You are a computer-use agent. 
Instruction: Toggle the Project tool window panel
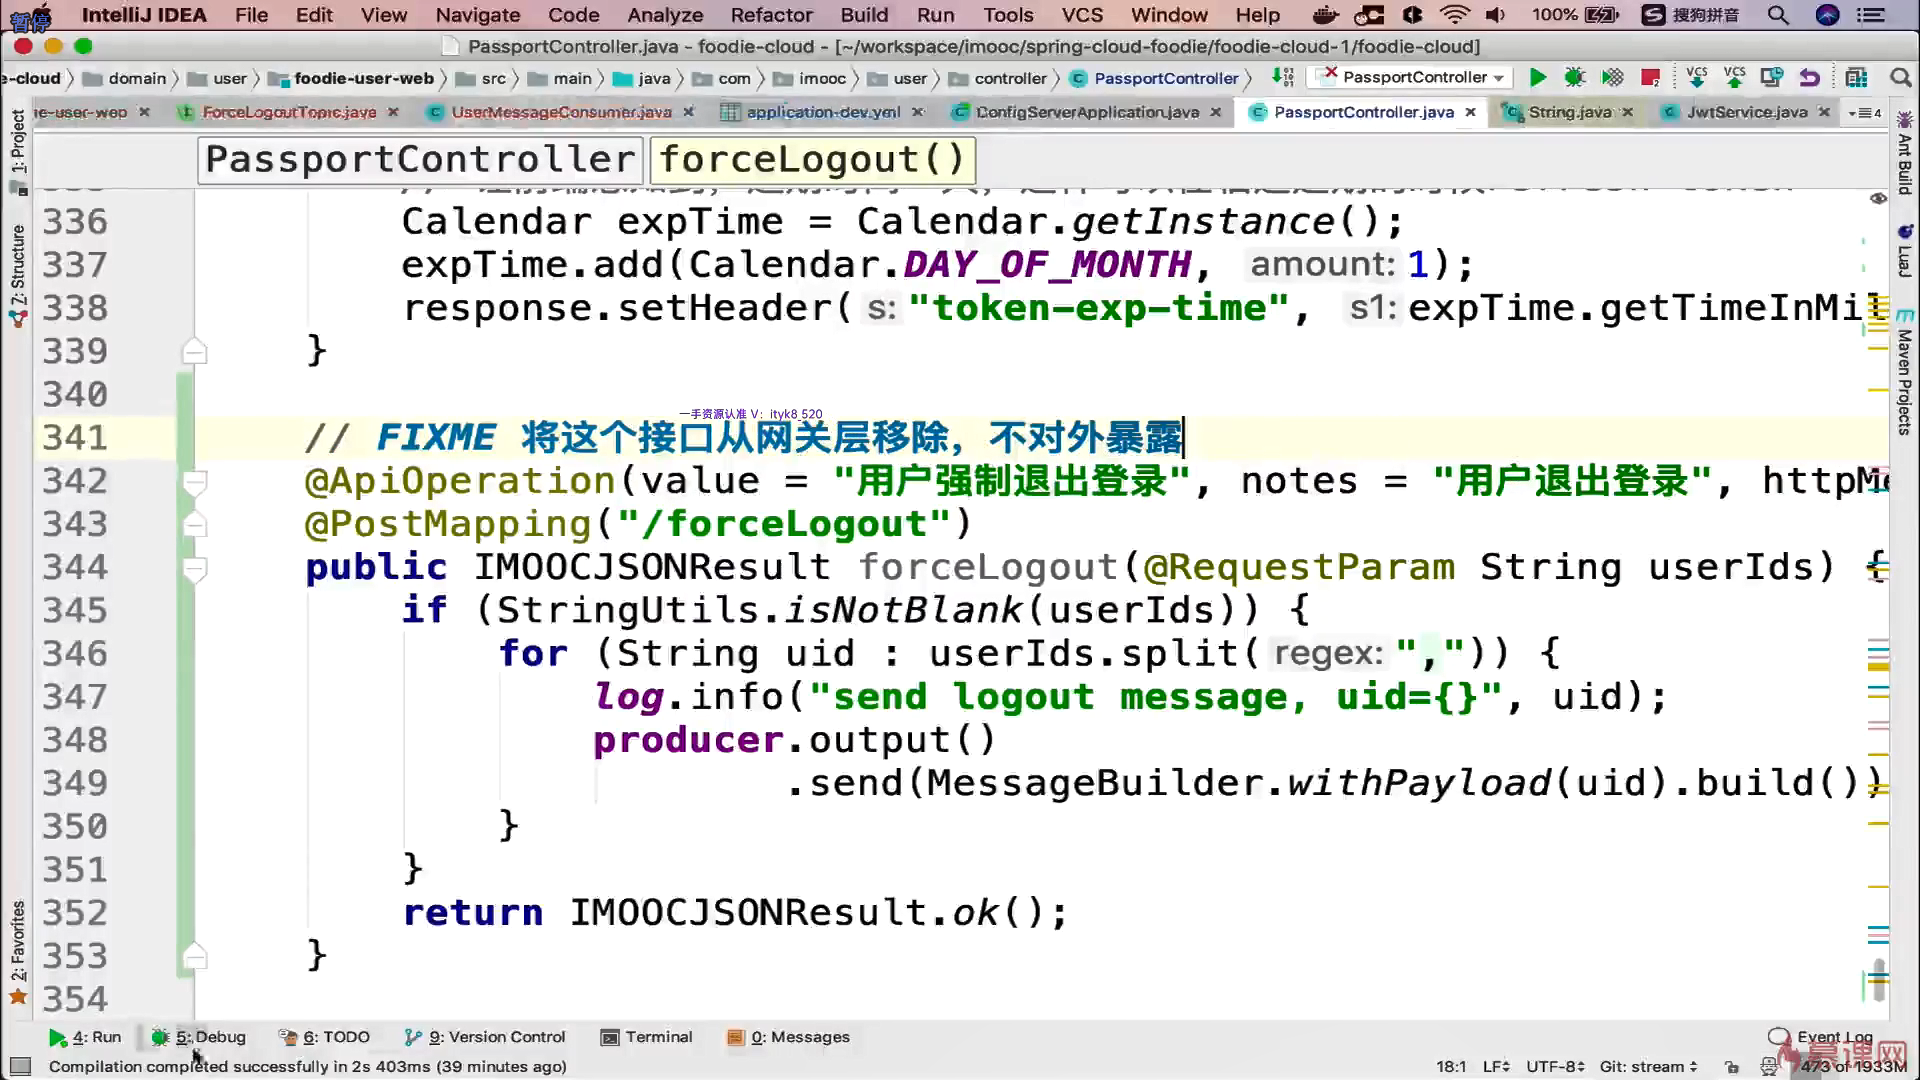coord(18,140)
